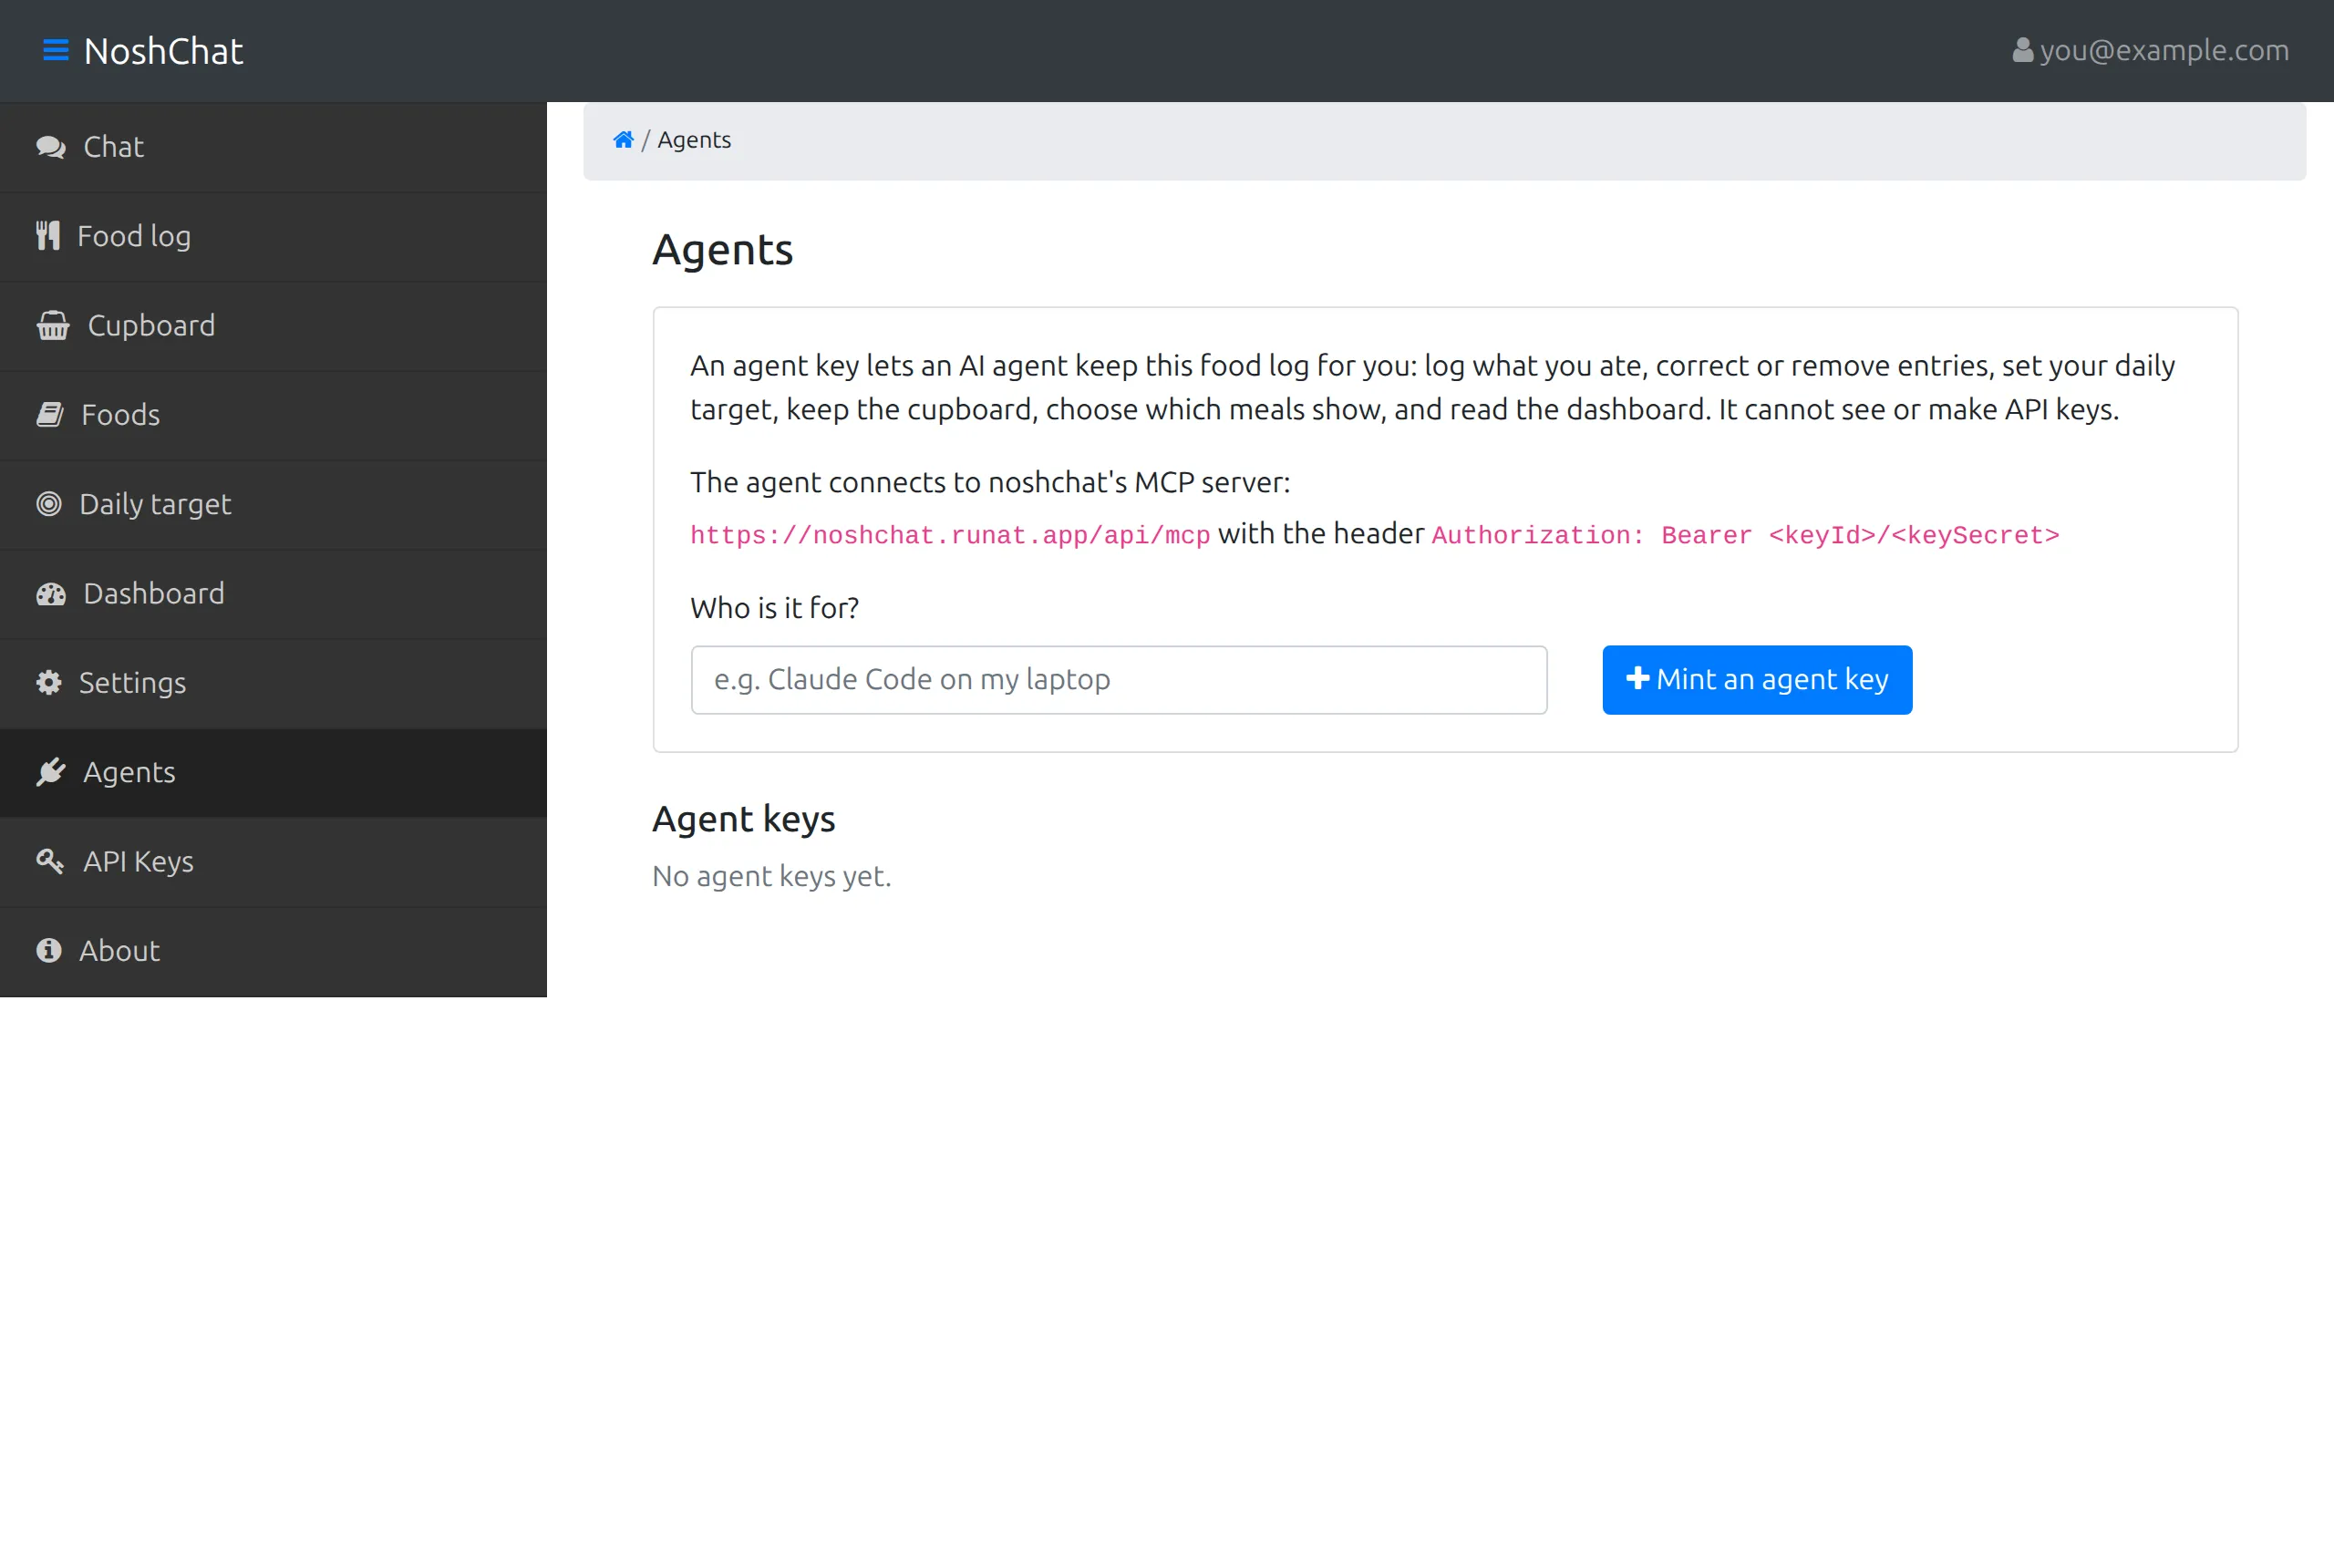The width and height of the screenshot is (2334, 1568).
Task: Click the NoshChat brand title
Action: (164, 51)
